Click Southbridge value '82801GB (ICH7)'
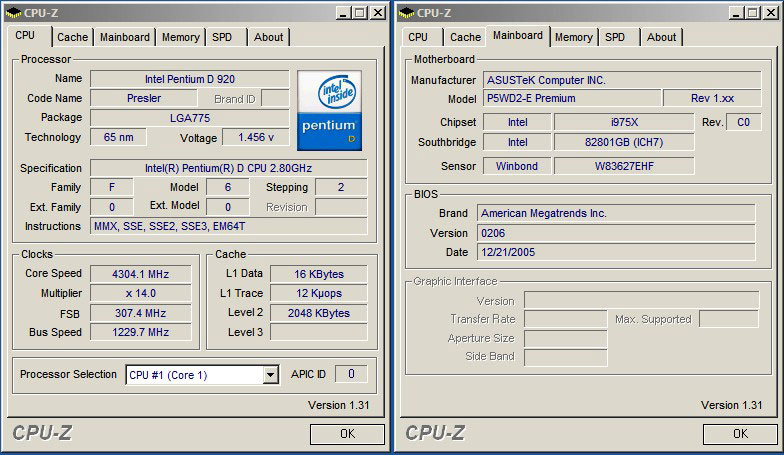 click(x=624, y=142)
